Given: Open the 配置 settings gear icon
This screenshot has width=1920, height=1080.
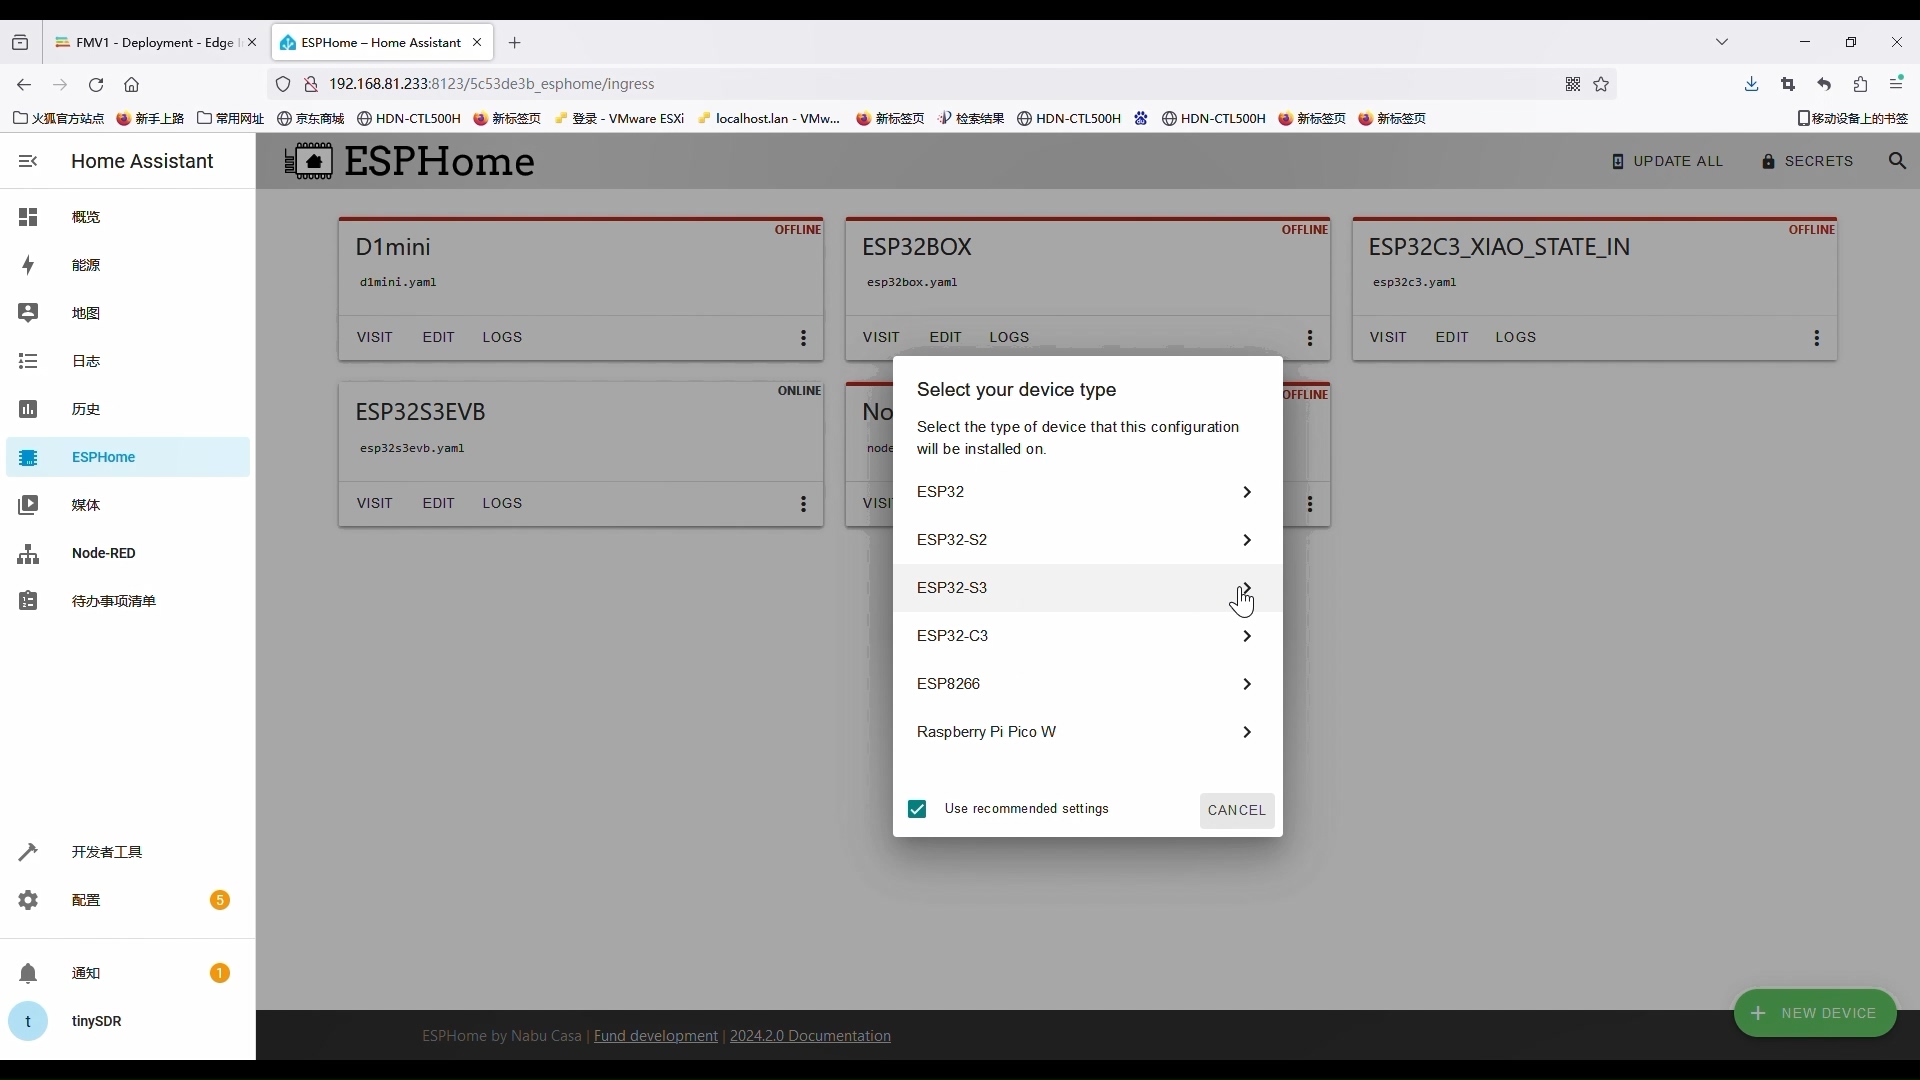Looking at the screenshot, I should pos(28,900).
